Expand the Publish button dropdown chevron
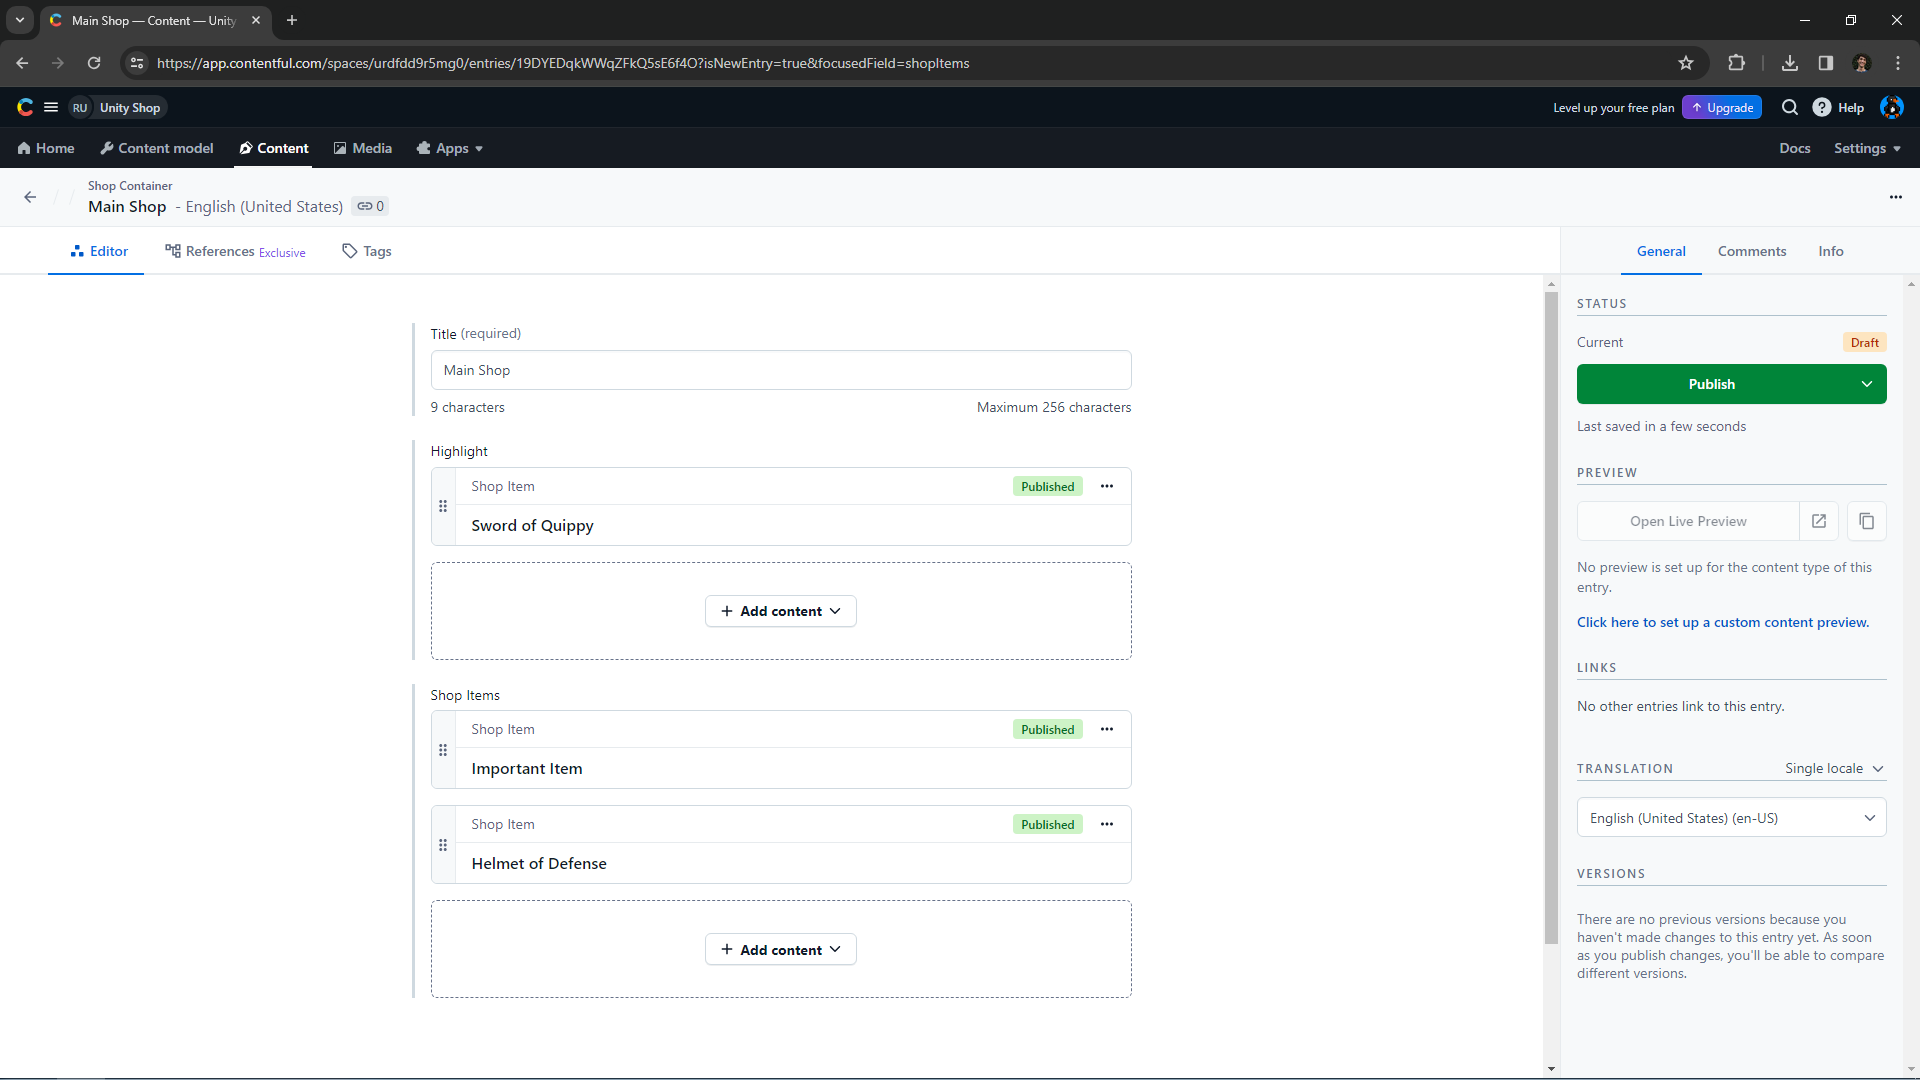Image resolution: width=1920 pixels, height=1080 pixels. click(1867, 384)
